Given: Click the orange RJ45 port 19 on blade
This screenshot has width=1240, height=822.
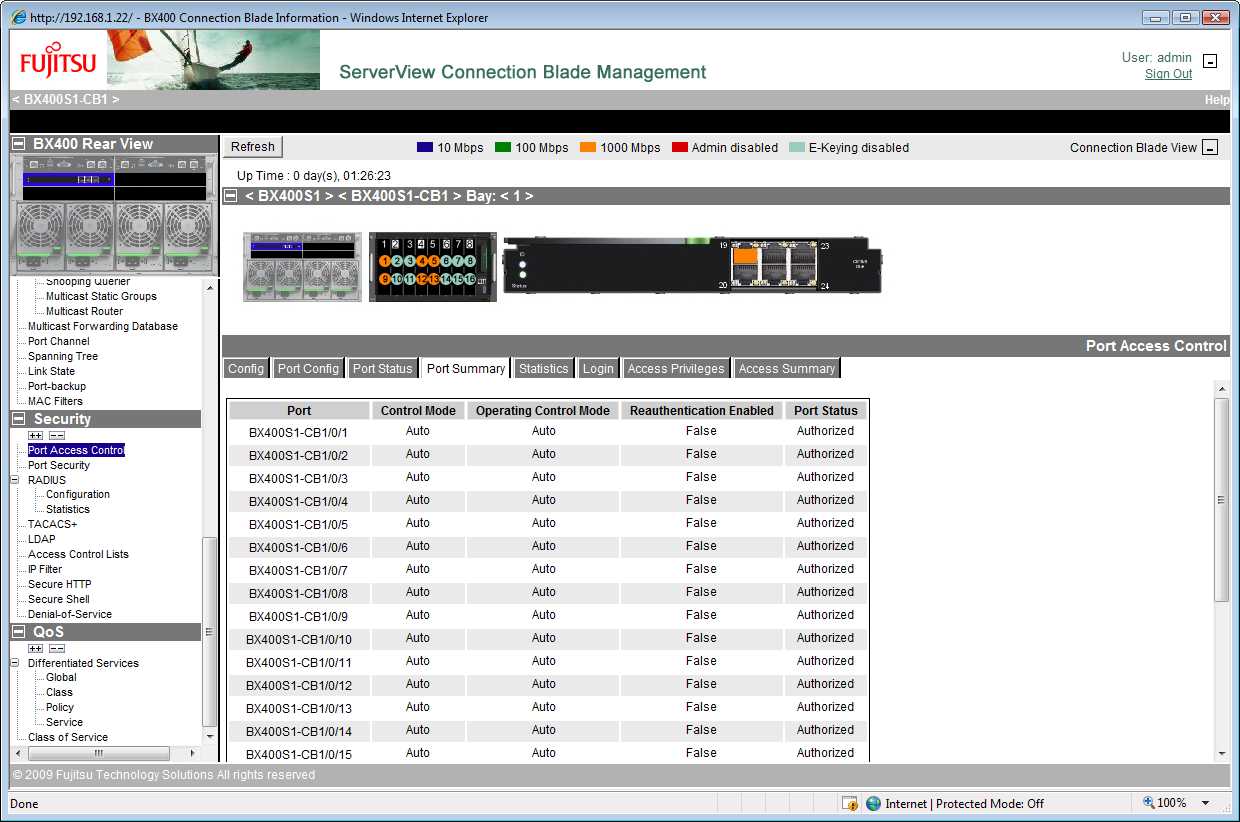Looking at the screenshot, I should [745, 255].
